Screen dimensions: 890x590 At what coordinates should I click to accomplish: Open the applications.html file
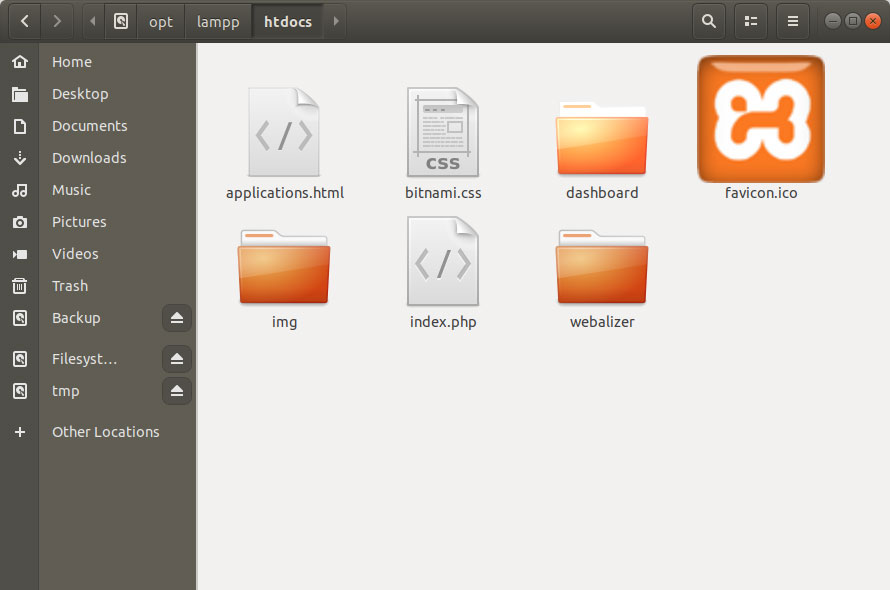click(x=284, y=131)
